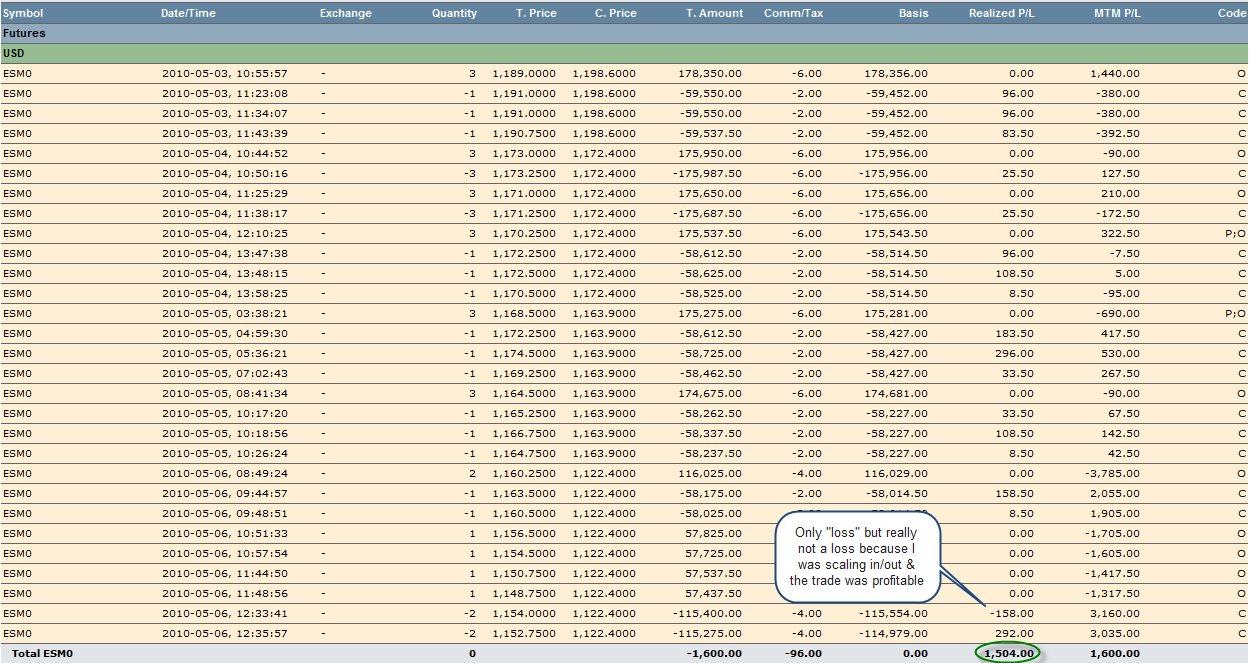Click timestamp 2010-05-05, 08:41:34

pos(225,393)
